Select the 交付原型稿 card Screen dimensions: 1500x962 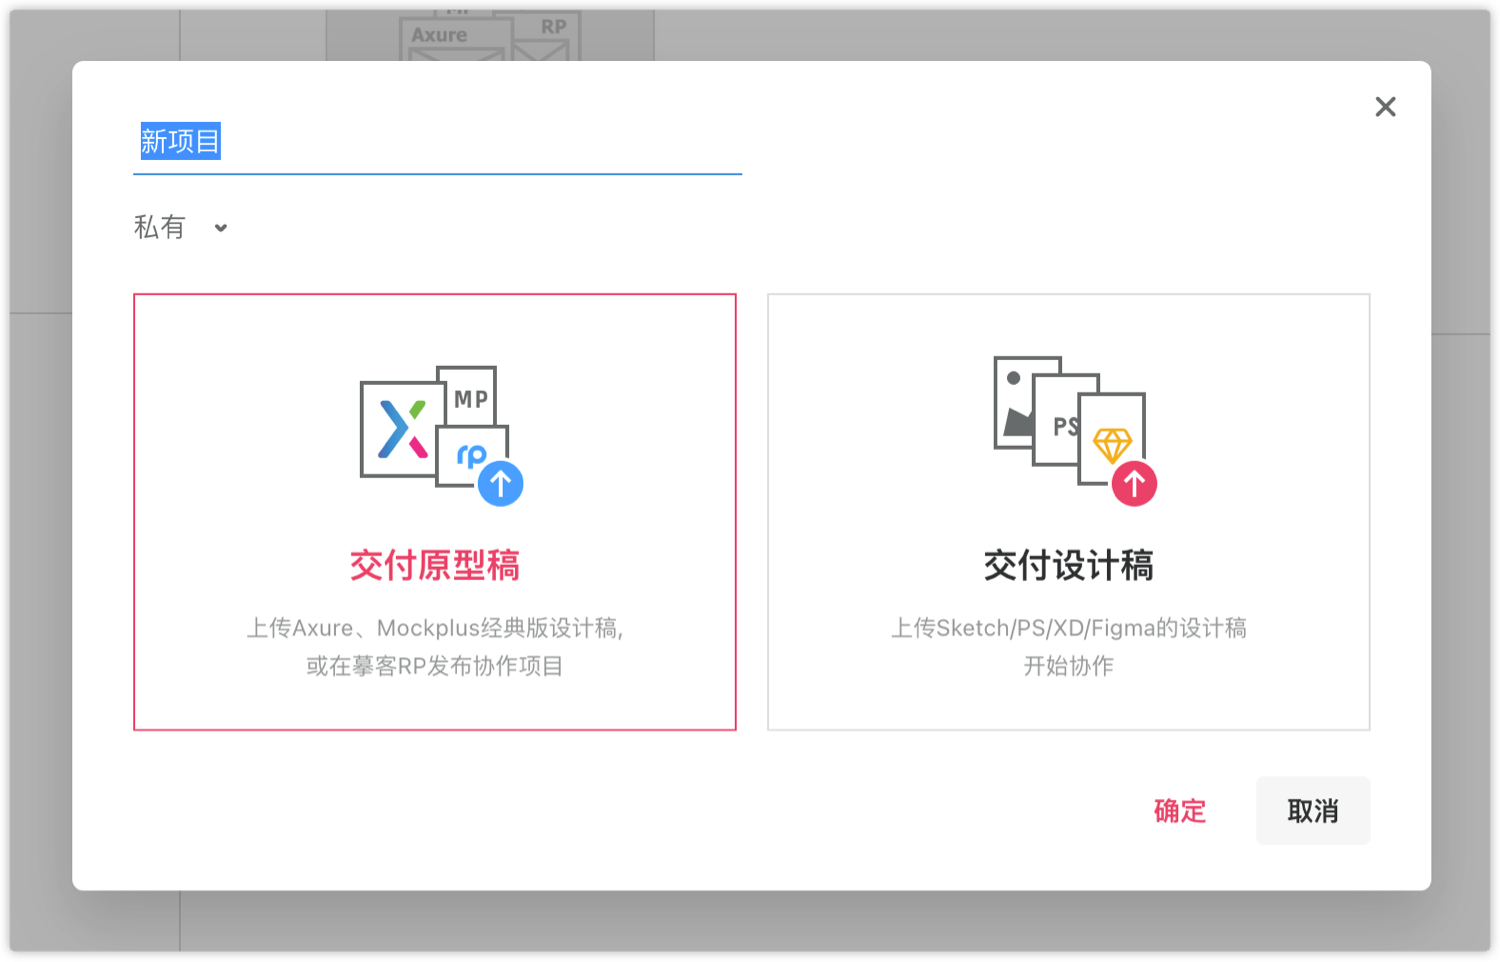[x=435, y=512]
